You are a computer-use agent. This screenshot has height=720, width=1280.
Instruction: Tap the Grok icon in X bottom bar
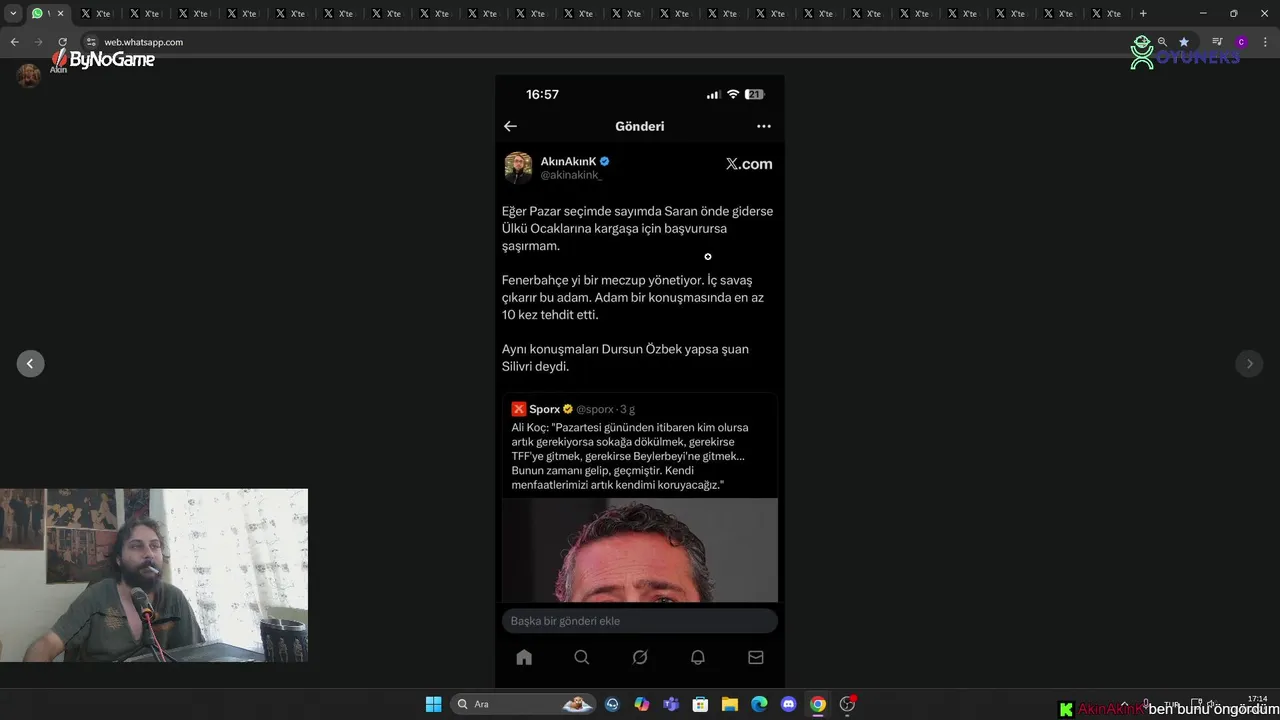point(640,657)
